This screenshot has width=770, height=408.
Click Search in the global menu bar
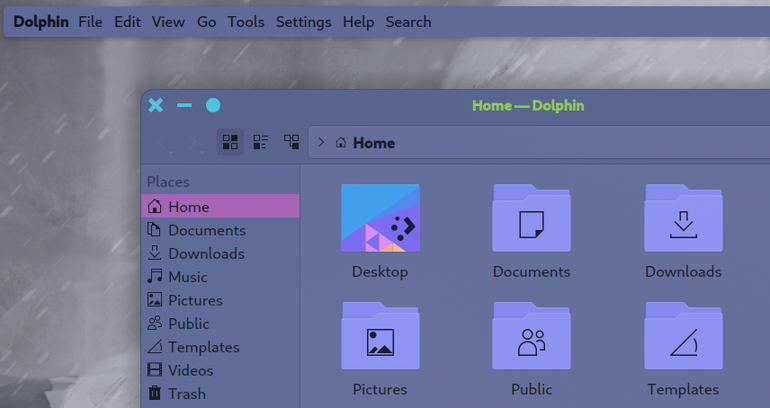[x=409, y=22]
